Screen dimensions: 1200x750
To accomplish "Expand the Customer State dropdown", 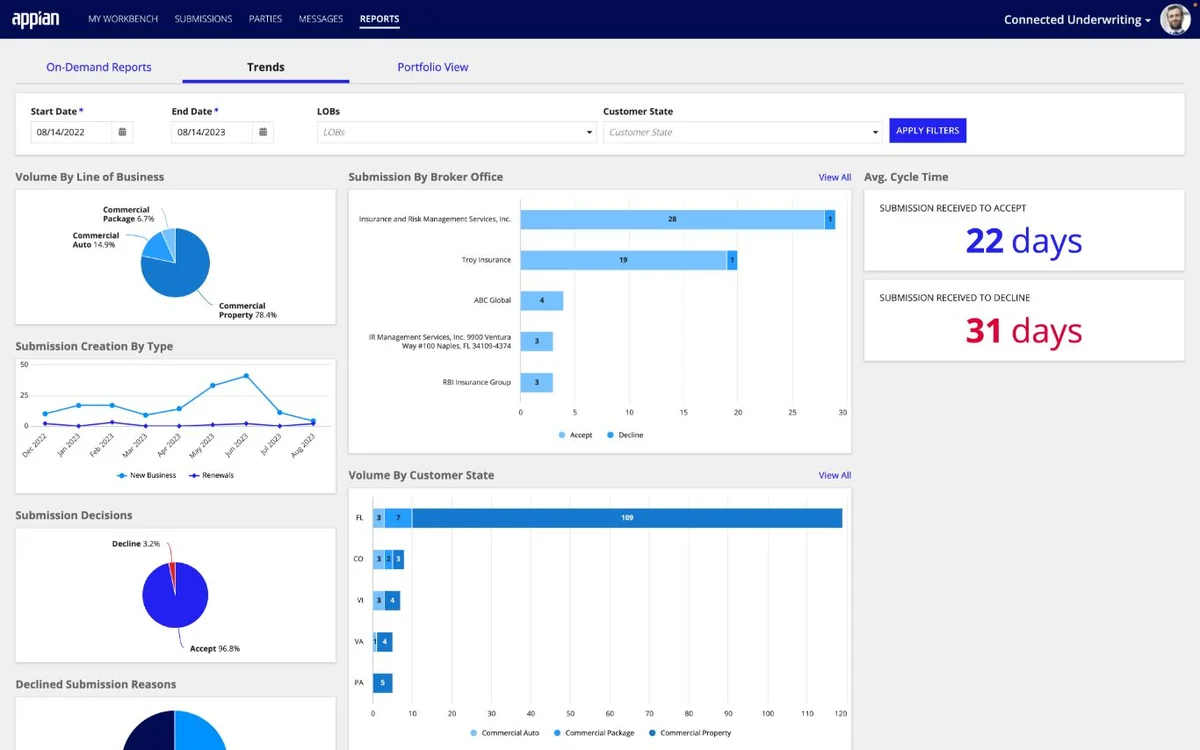I will tap(743, 132).
